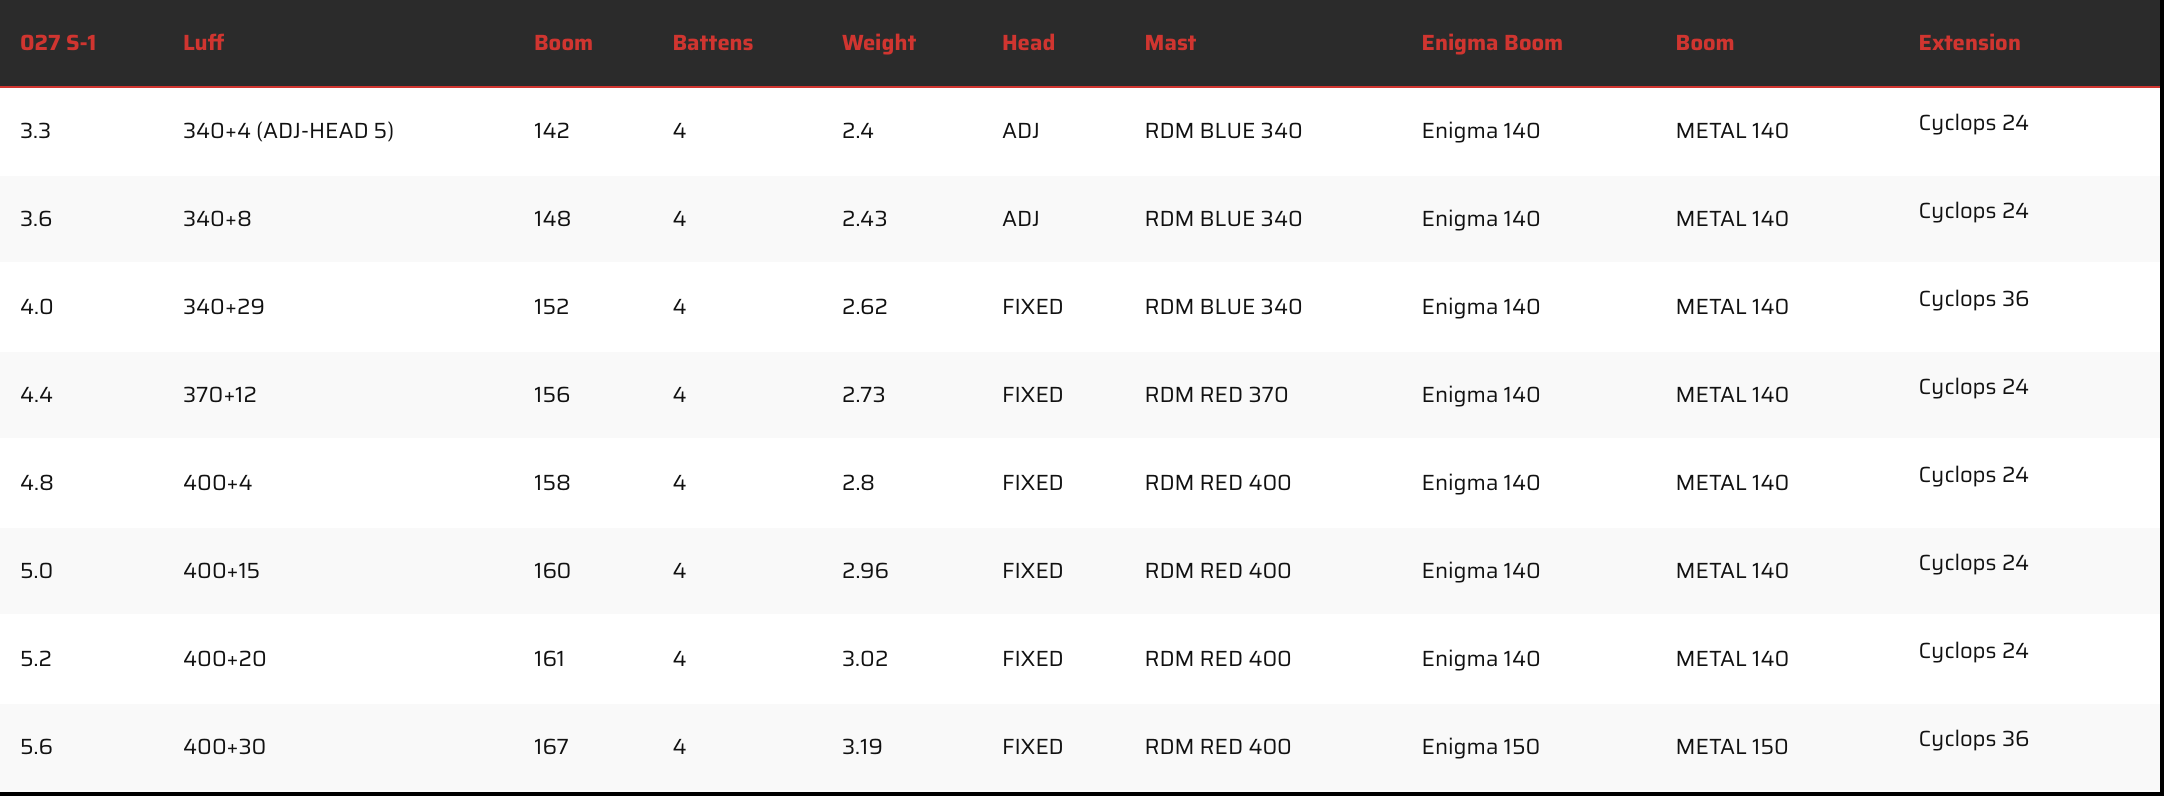The height and width of the screenshot is (796, 2164).
Task: Click the weight value "2.62"
Action: [865, 307]
